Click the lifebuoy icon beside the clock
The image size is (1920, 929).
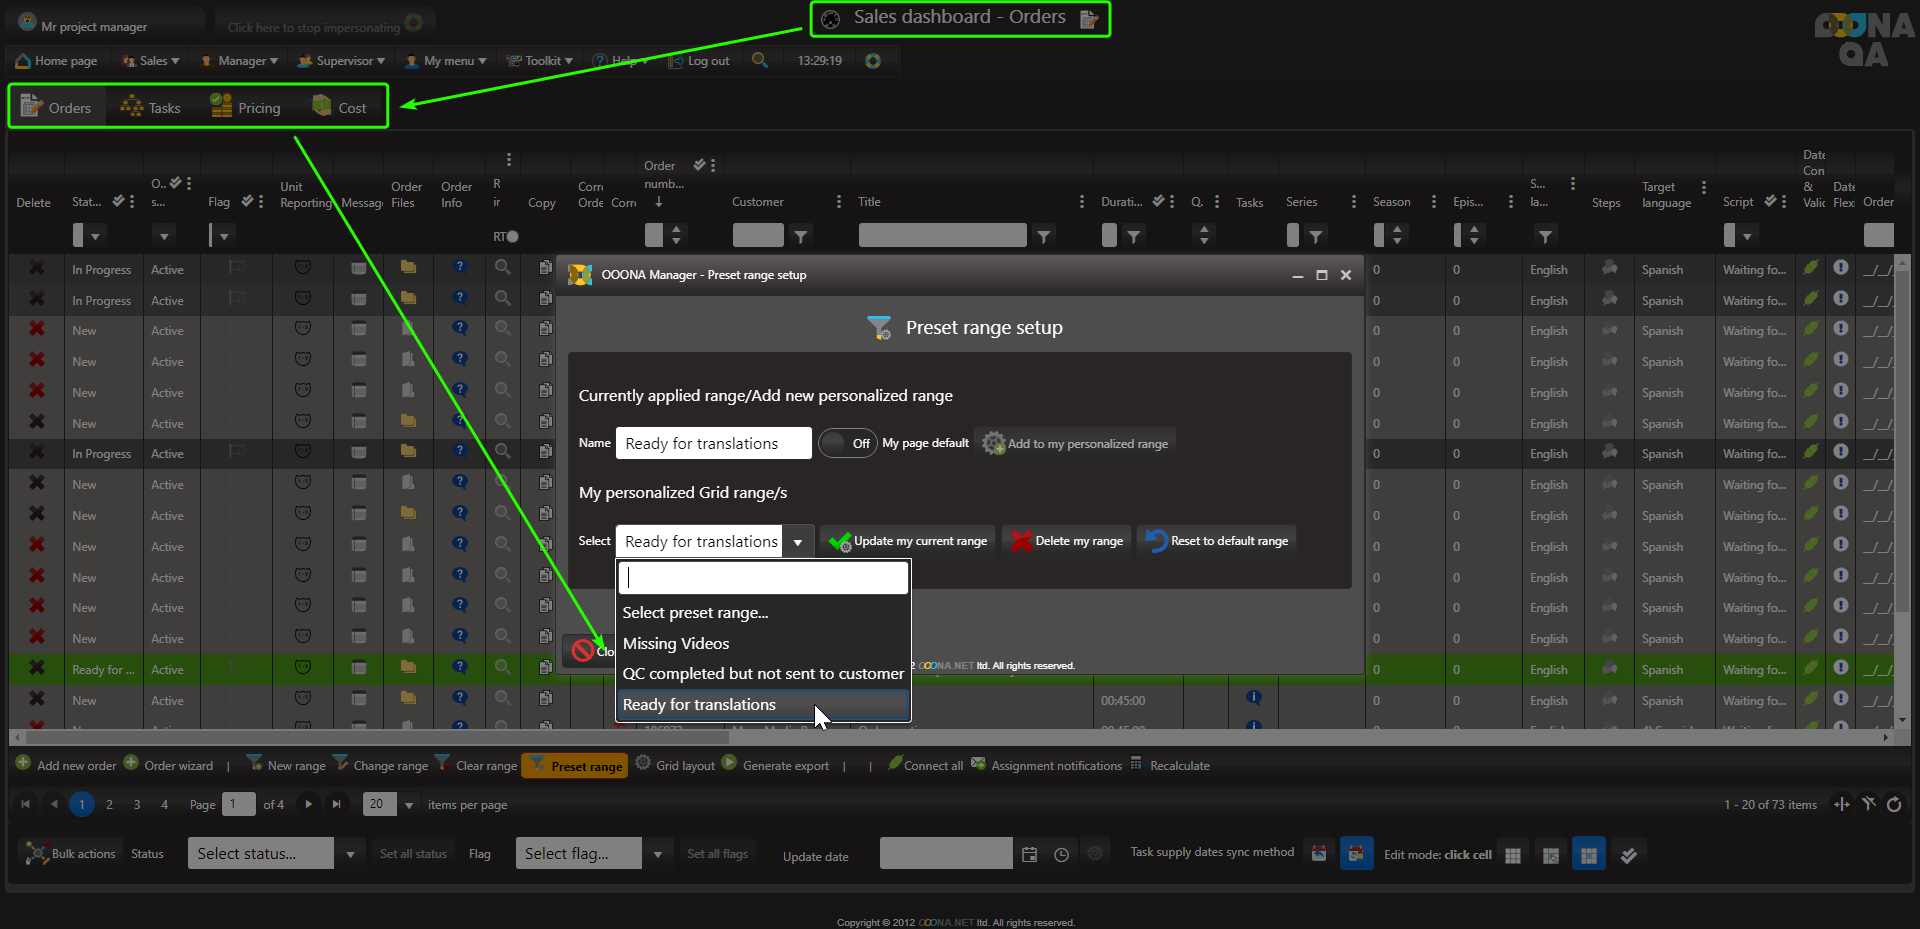873,61
